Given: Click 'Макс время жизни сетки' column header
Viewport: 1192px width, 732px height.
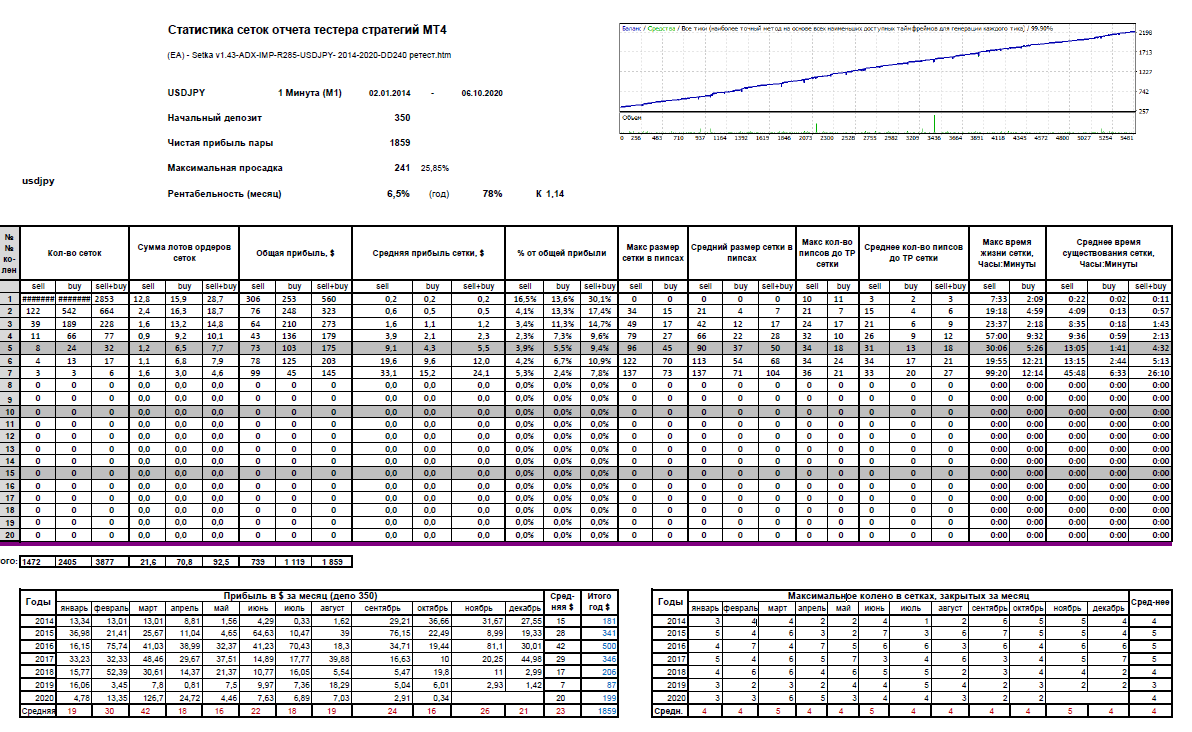Looking at the screenshot, I should 1007,253.
